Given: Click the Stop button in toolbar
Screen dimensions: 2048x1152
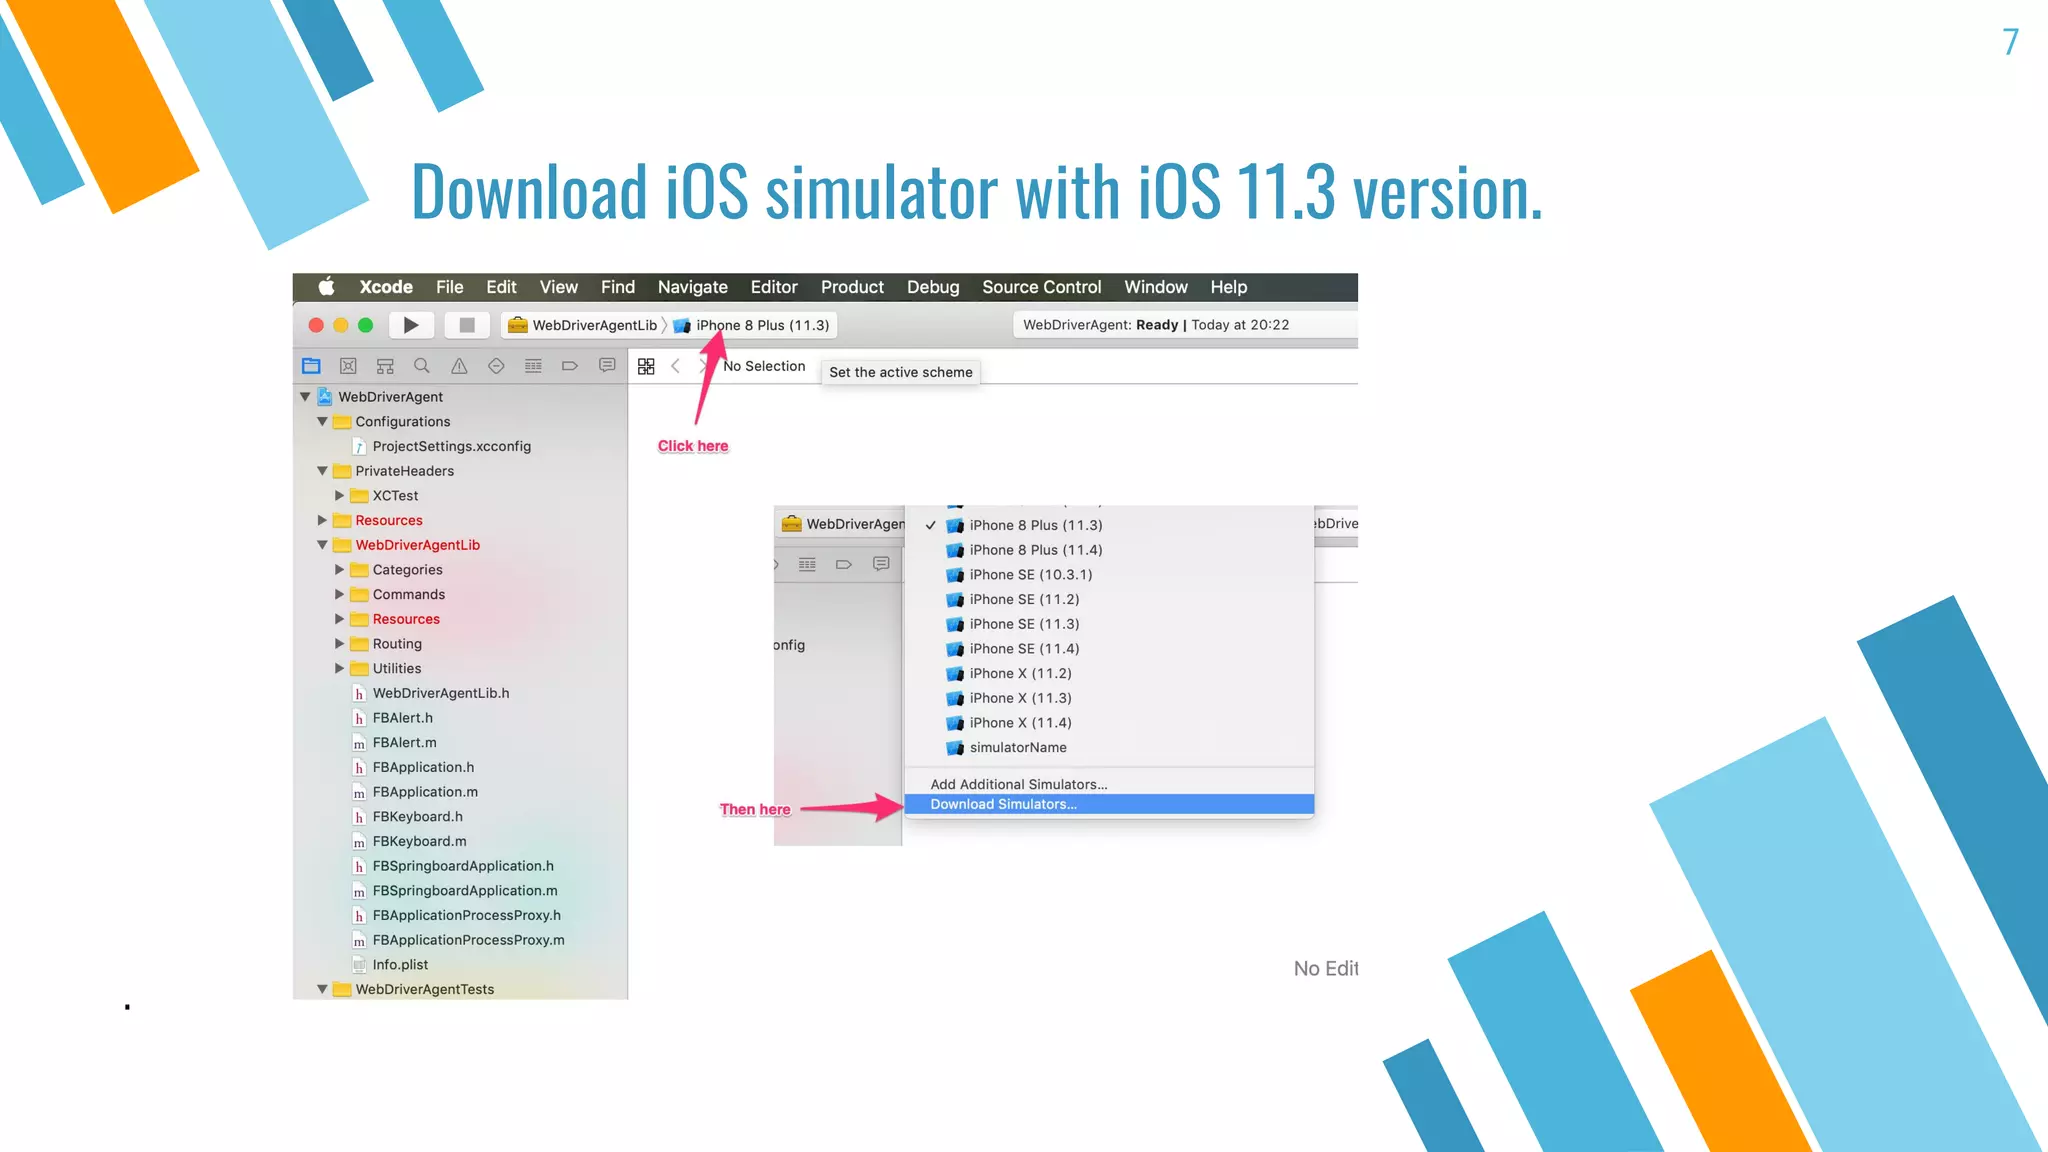Looking at the screenshot, I should pyautogui.click(x=466, y=325).
